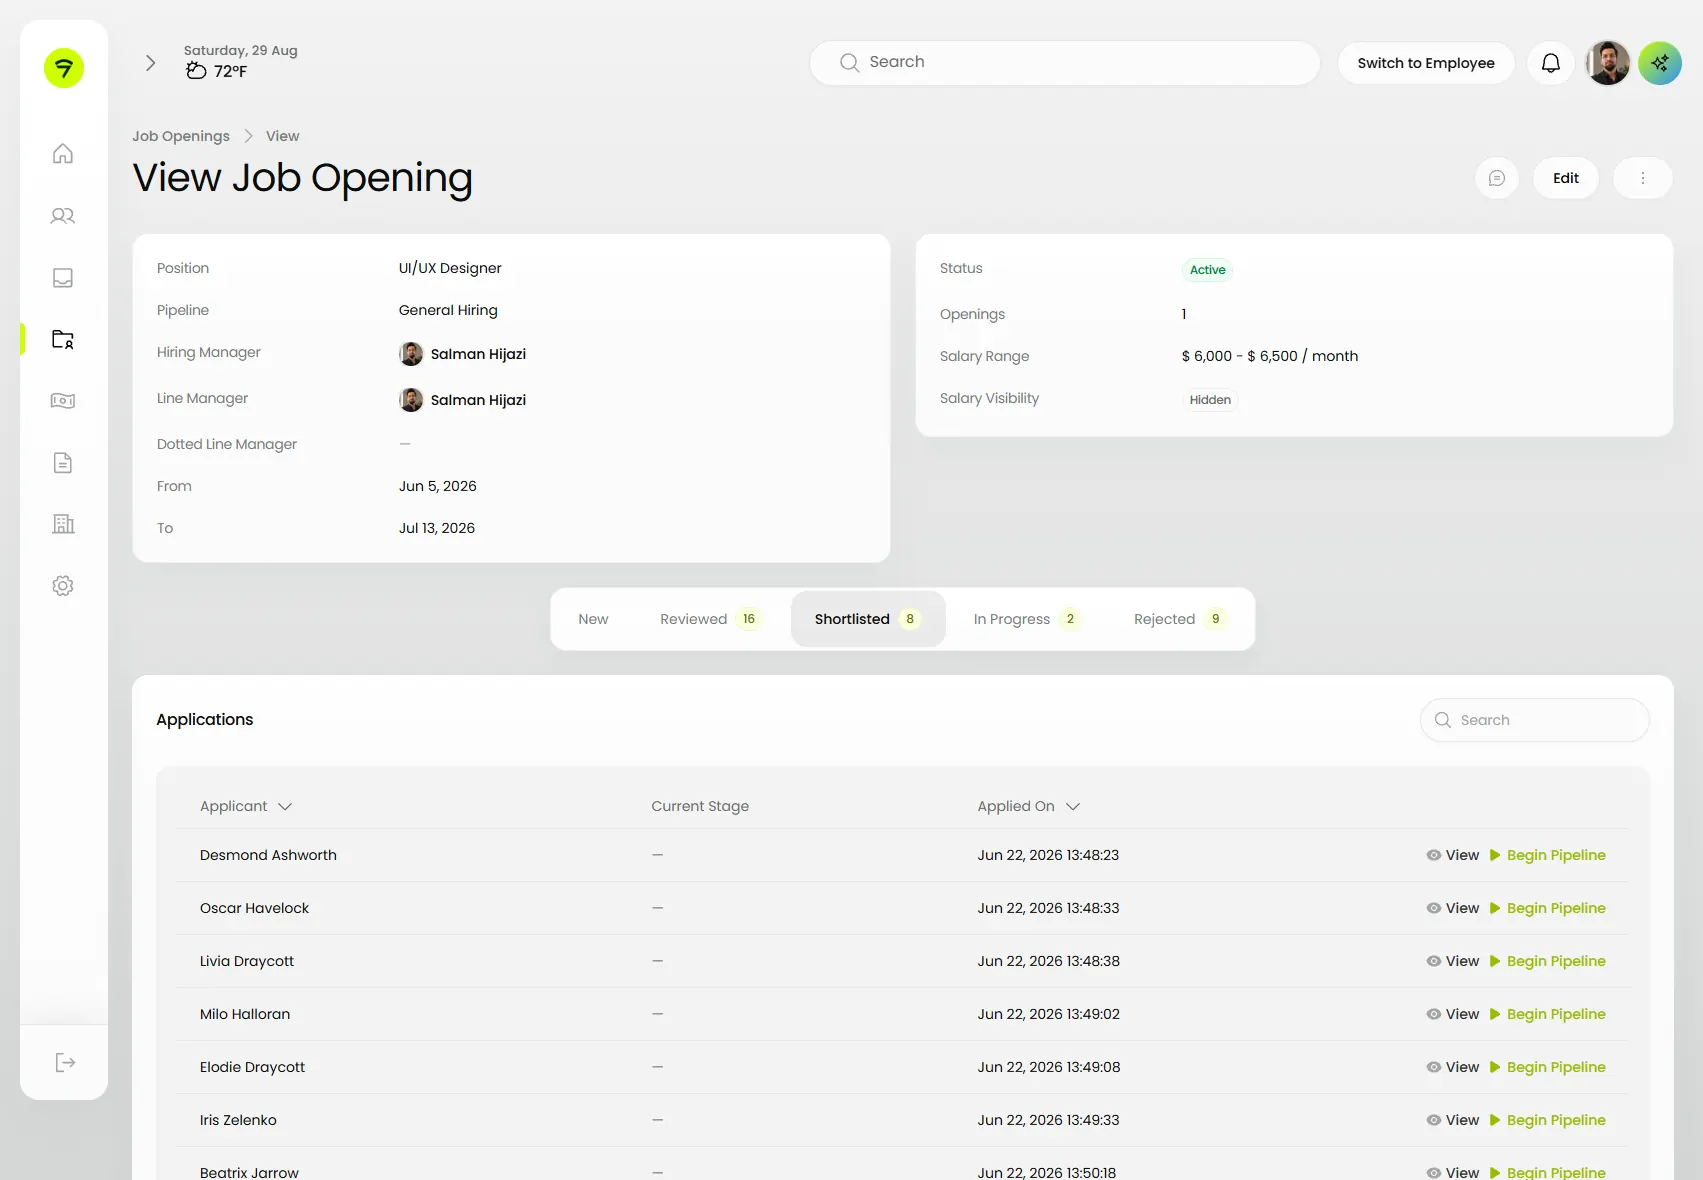The width and height of the screenshot is (1703, 1180).
Task: Open the Inbox tray icon in sidebar
Action: point(63,278)
